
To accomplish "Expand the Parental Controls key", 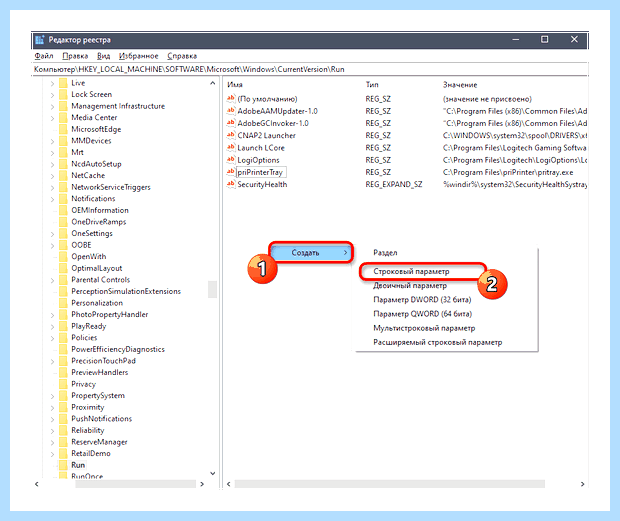I will click(52, 280).
